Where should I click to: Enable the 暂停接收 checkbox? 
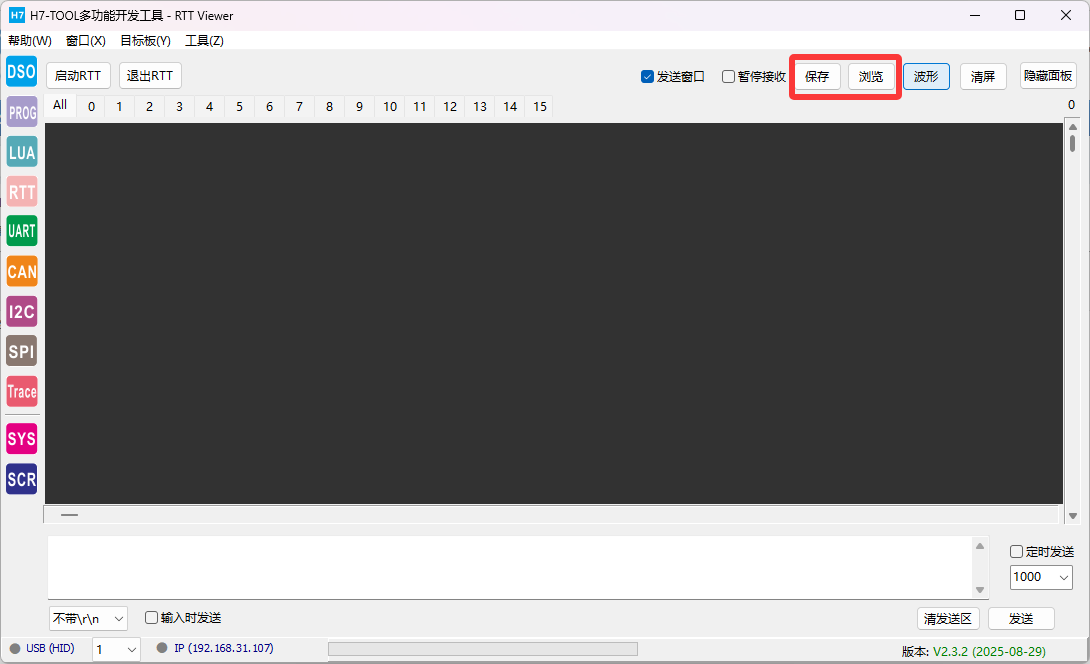pyautogui.click(x=728, y=77)
